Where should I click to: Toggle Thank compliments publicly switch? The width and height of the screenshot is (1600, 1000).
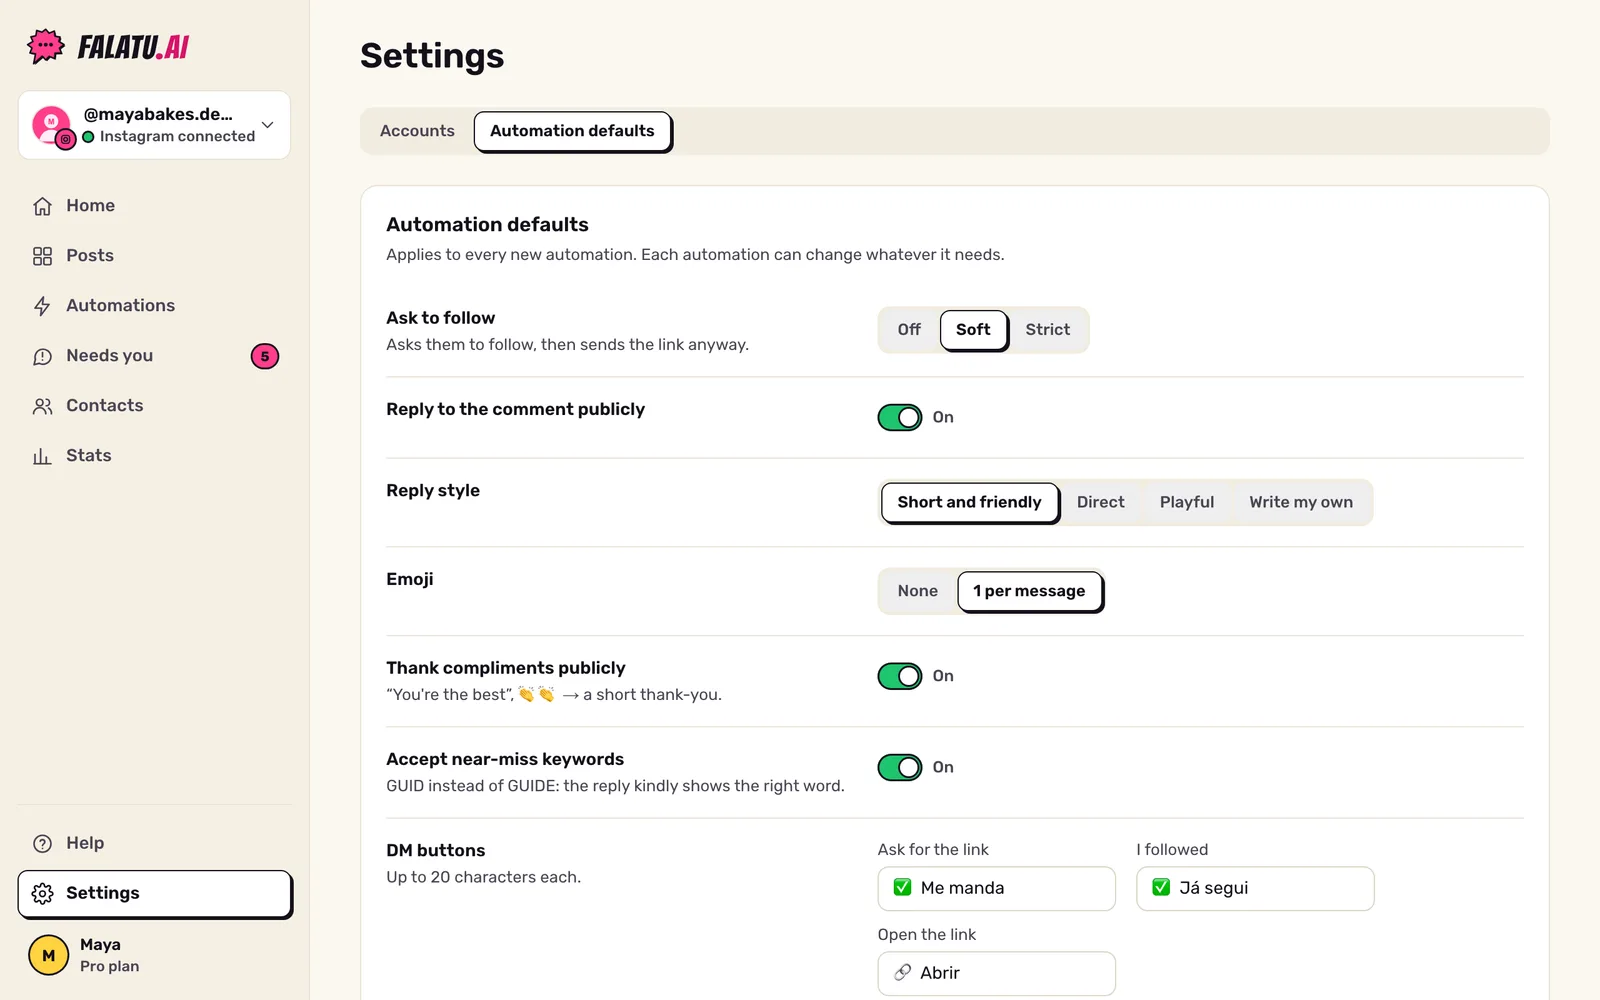coord(900,676)
